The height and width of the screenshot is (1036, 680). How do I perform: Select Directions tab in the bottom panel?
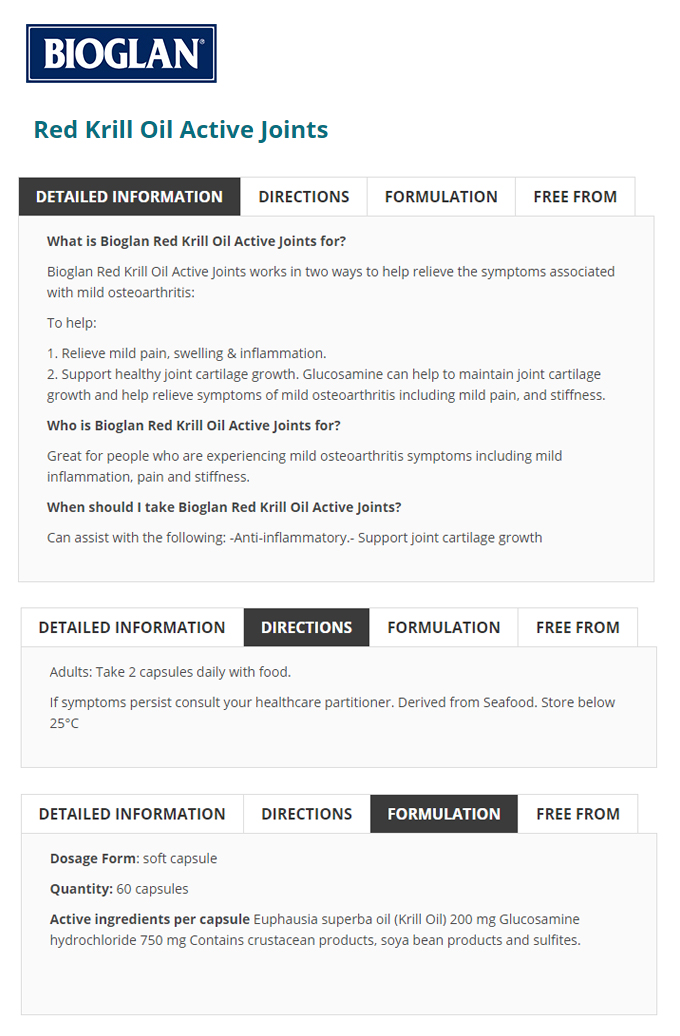click(307, 814)
